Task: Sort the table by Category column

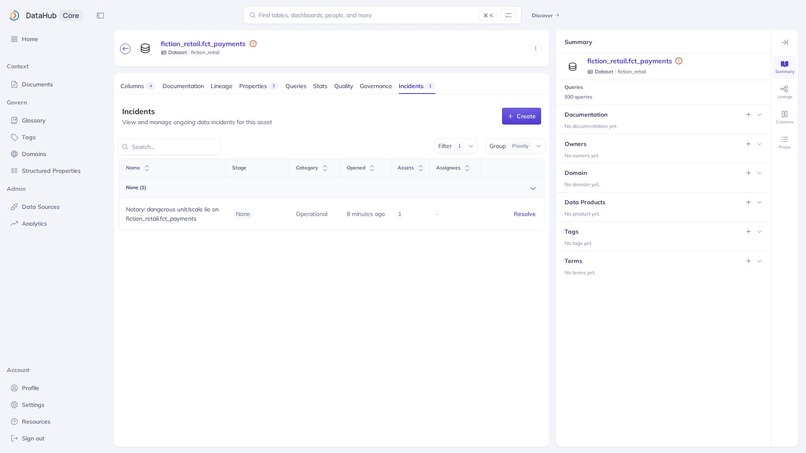Action: (325, 168)
